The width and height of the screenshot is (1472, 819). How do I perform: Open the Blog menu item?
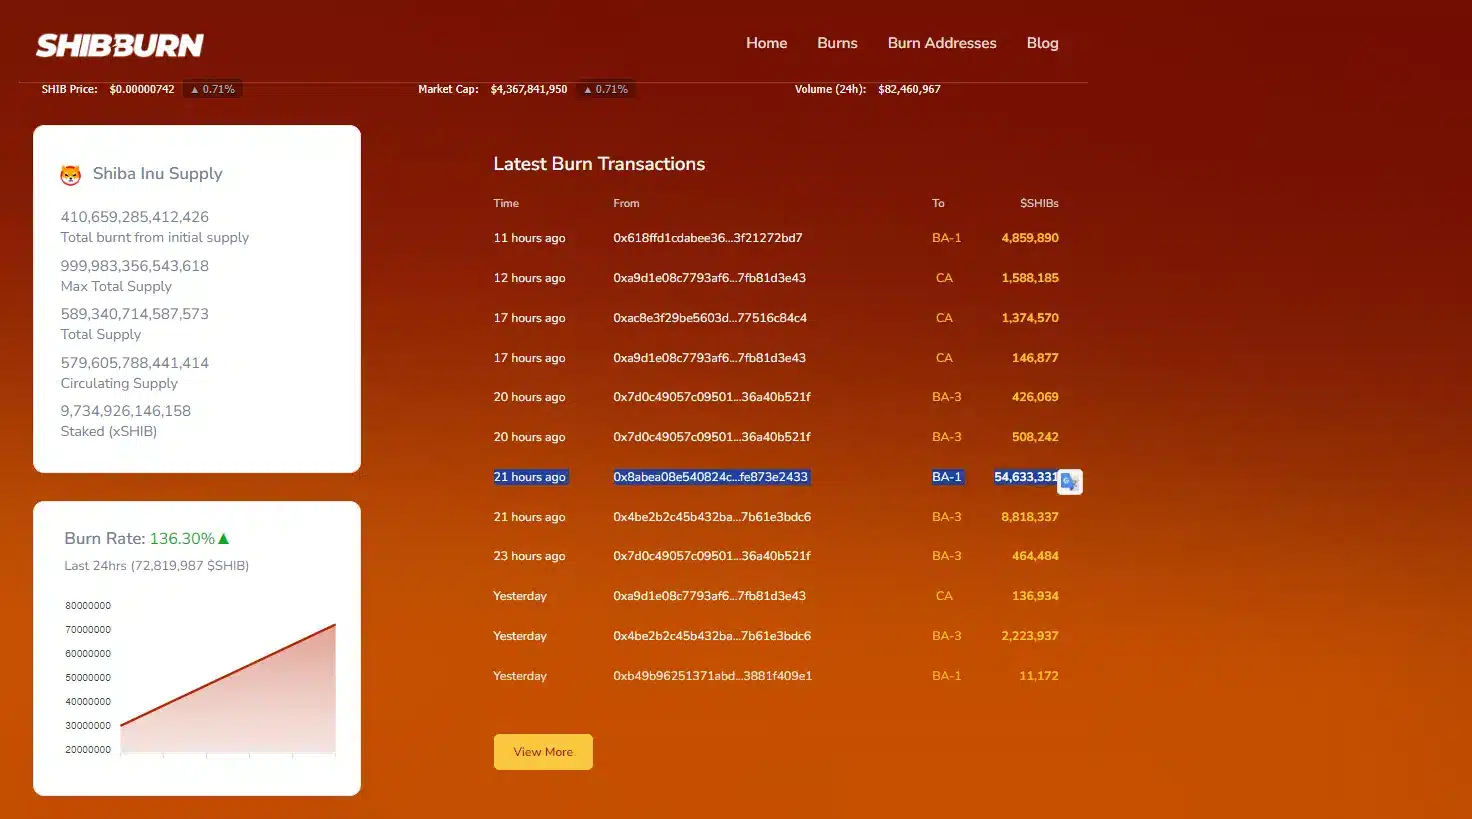click(1042, 43)
